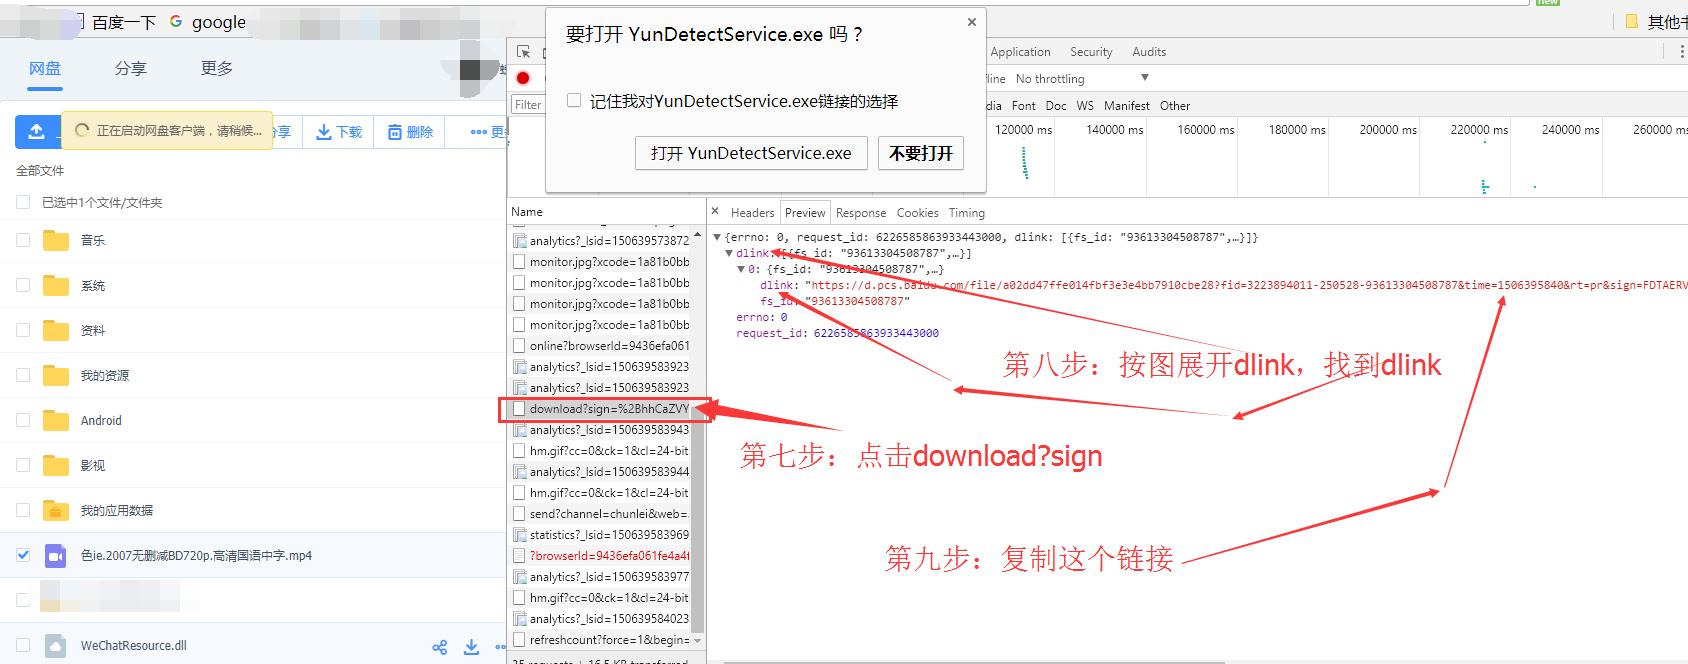Switch to the 分享 tab

point(131,68)
